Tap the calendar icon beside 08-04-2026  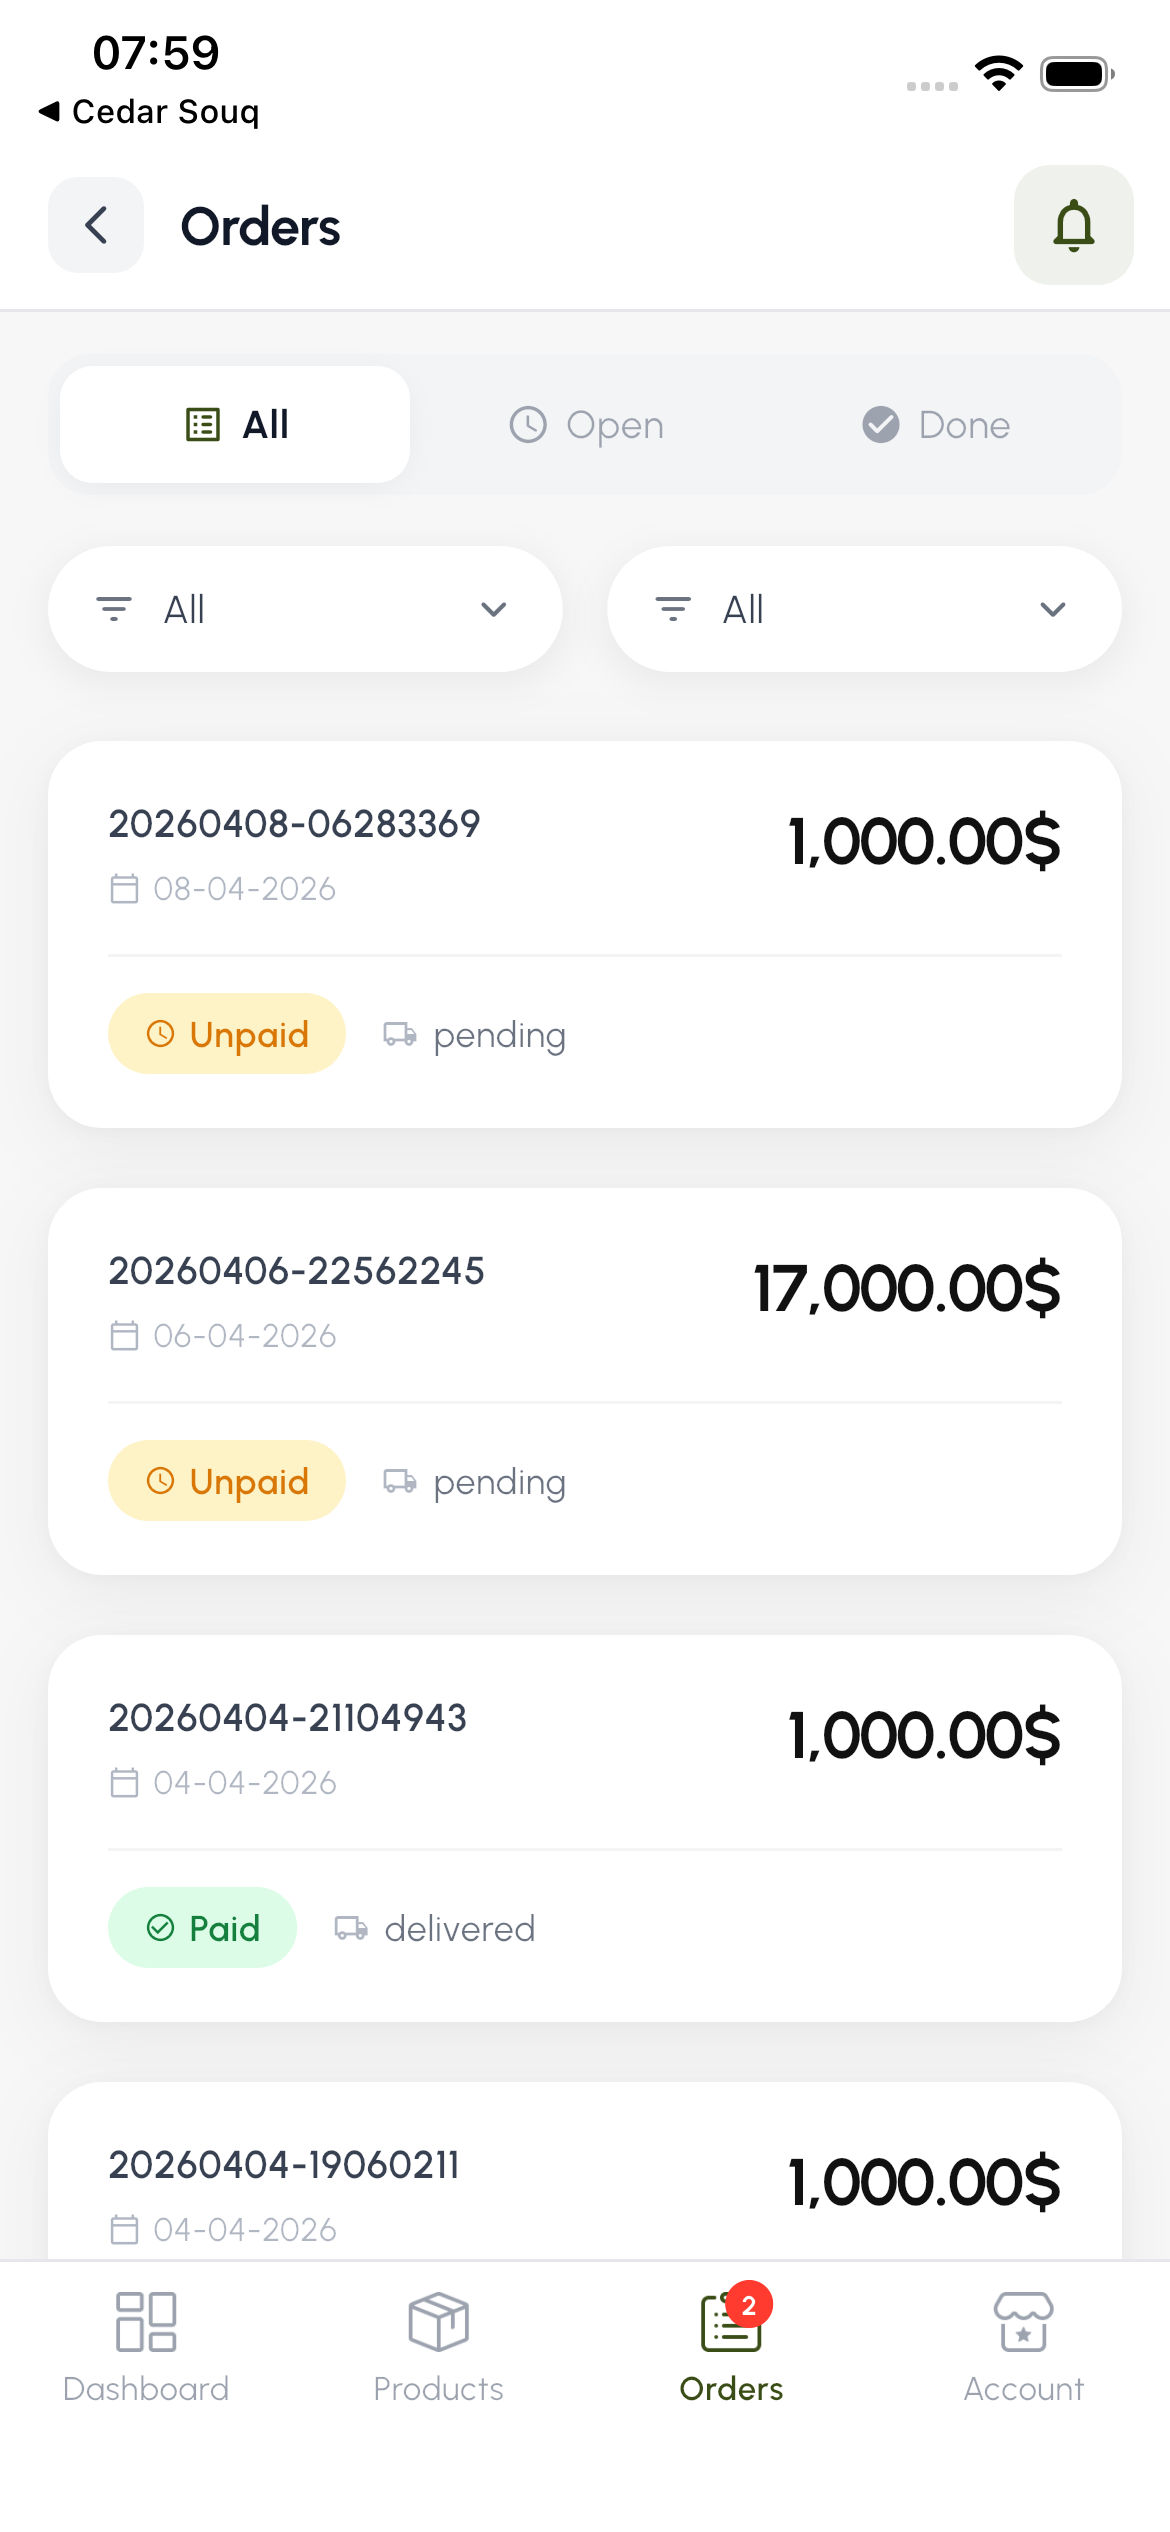pyautogui.click(x=124, y=888)
